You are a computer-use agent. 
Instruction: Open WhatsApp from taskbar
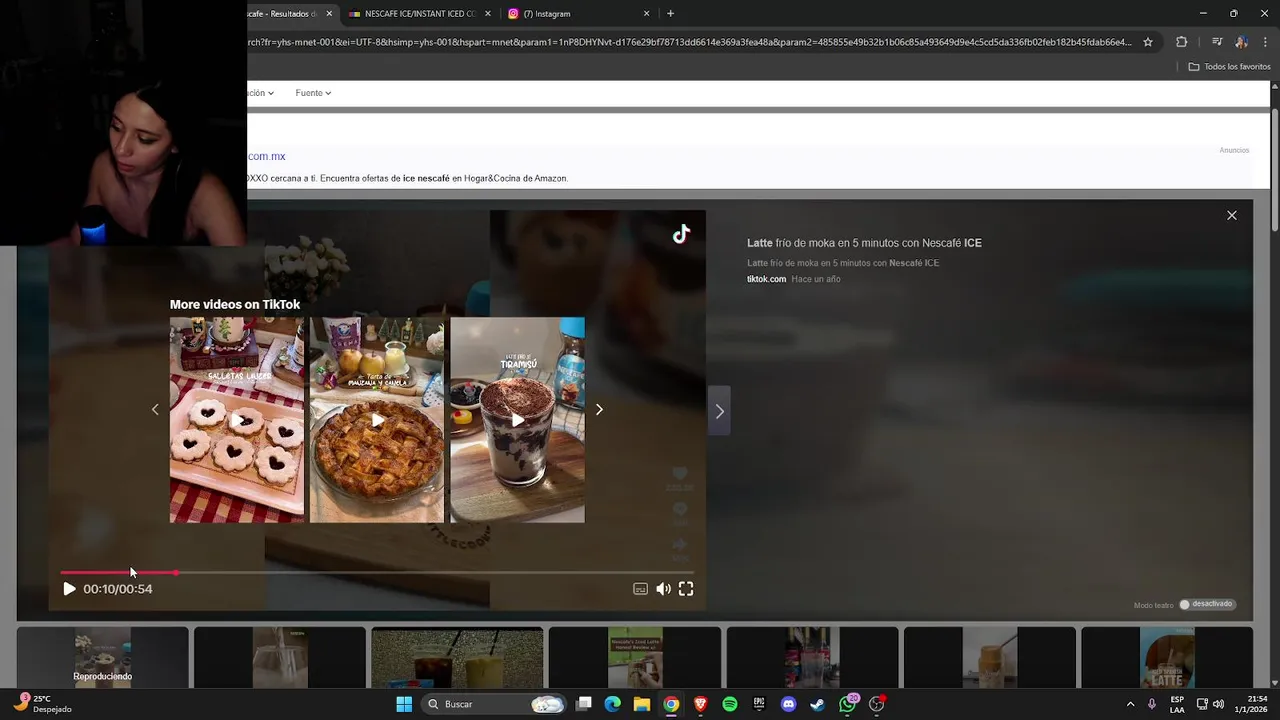(848, 704)
